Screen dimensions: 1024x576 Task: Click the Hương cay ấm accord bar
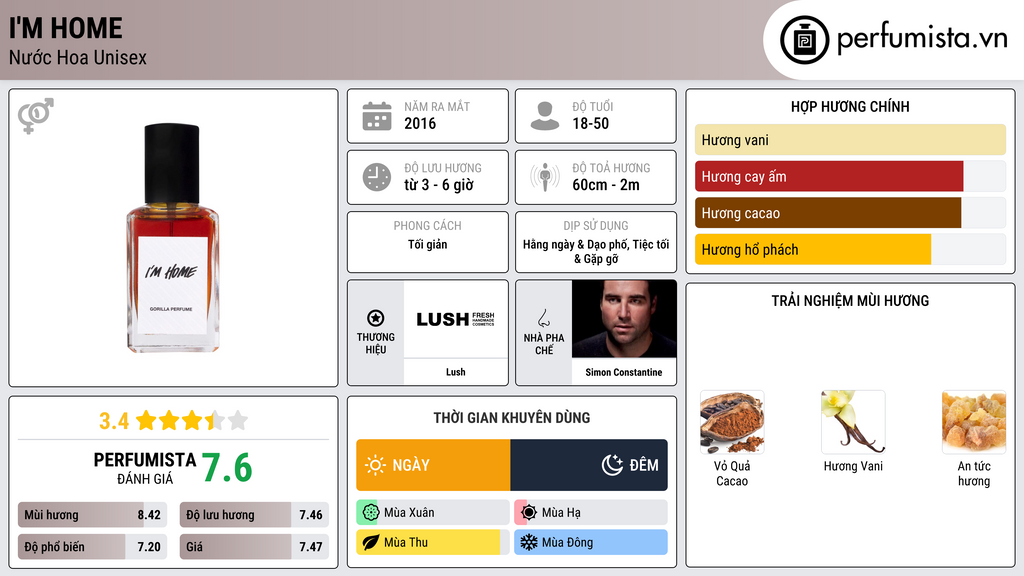850,176
